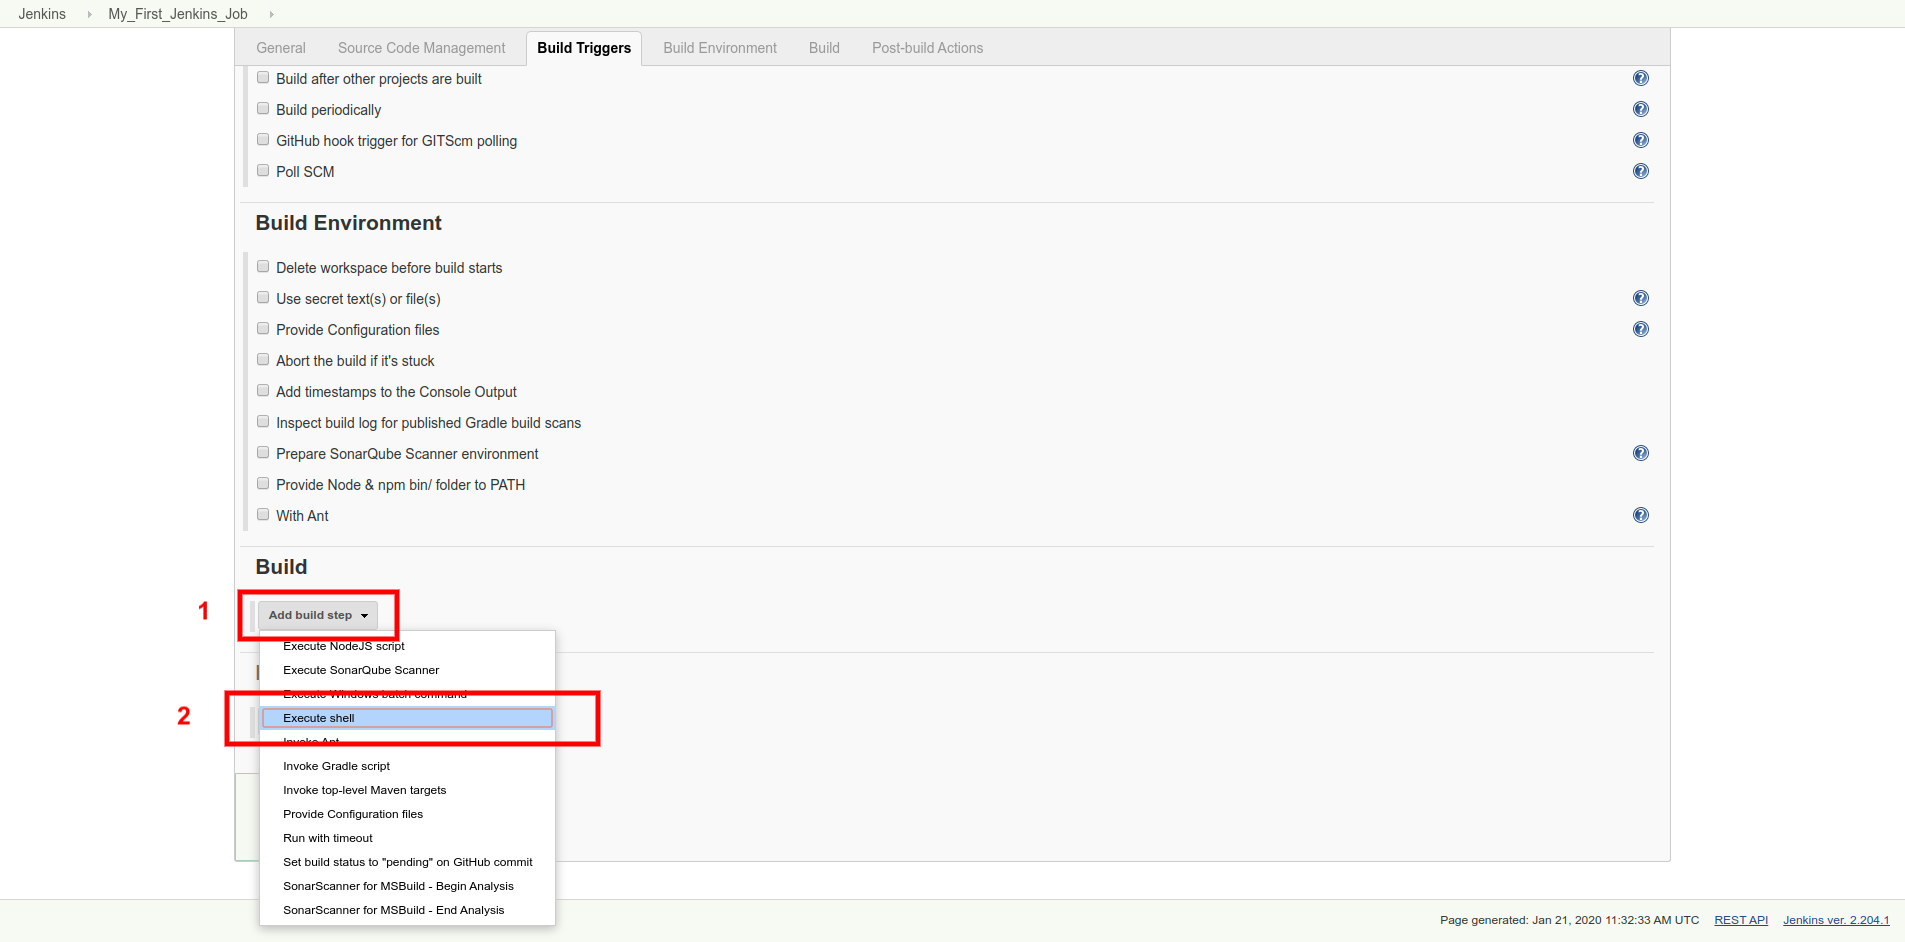Open My_First_Jenkins_Job breadcrumb link

pos(178,14)
